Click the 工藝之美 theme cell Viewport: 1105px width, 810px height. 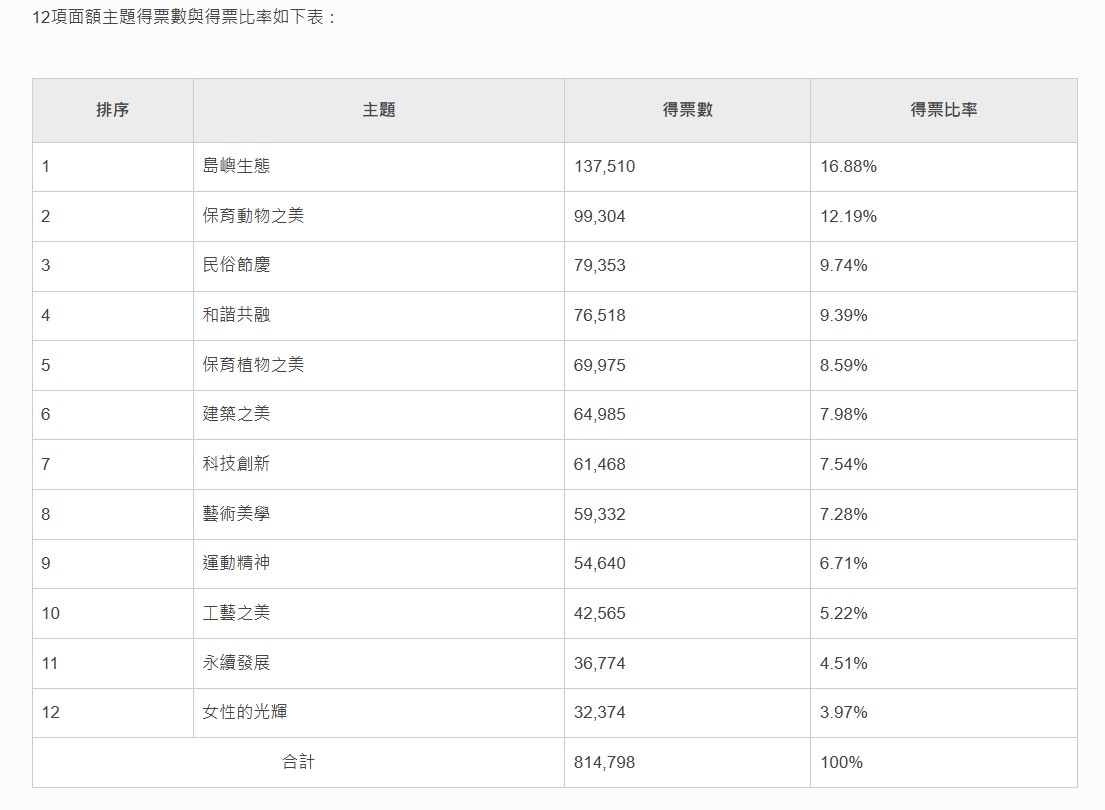(236, 613)
